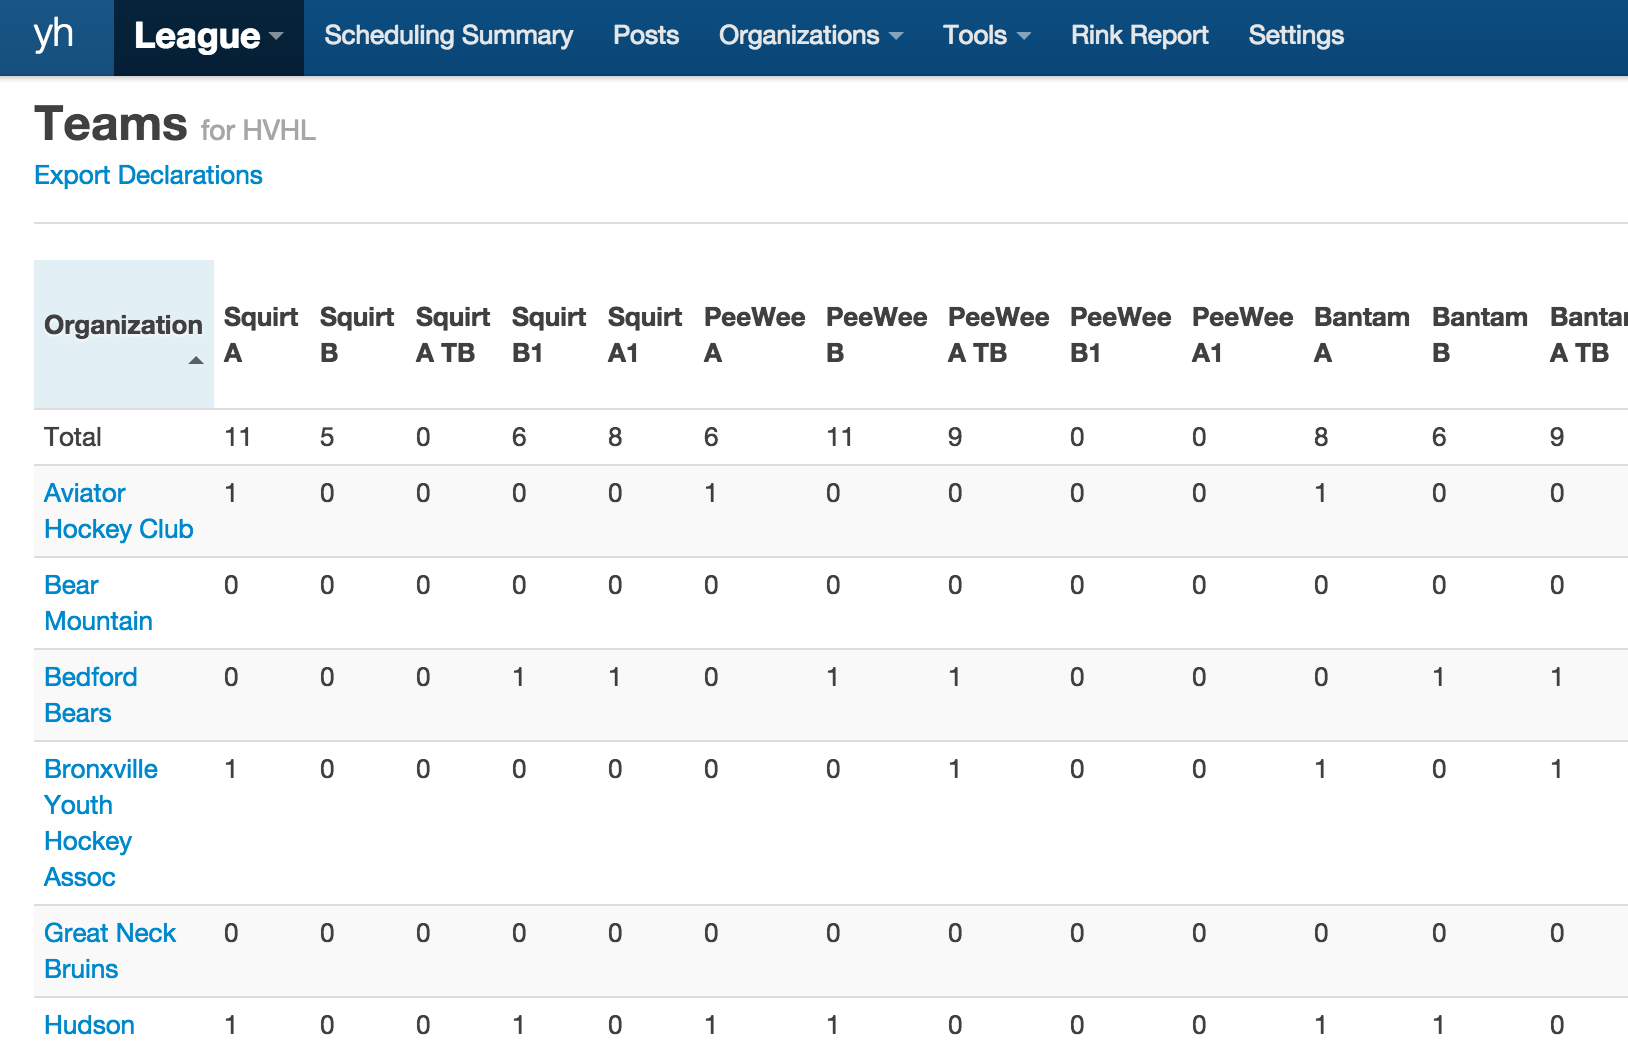Screen dimensions: 1628x1048
Task: Open the League dropdown menu
Action: point(208,36)
